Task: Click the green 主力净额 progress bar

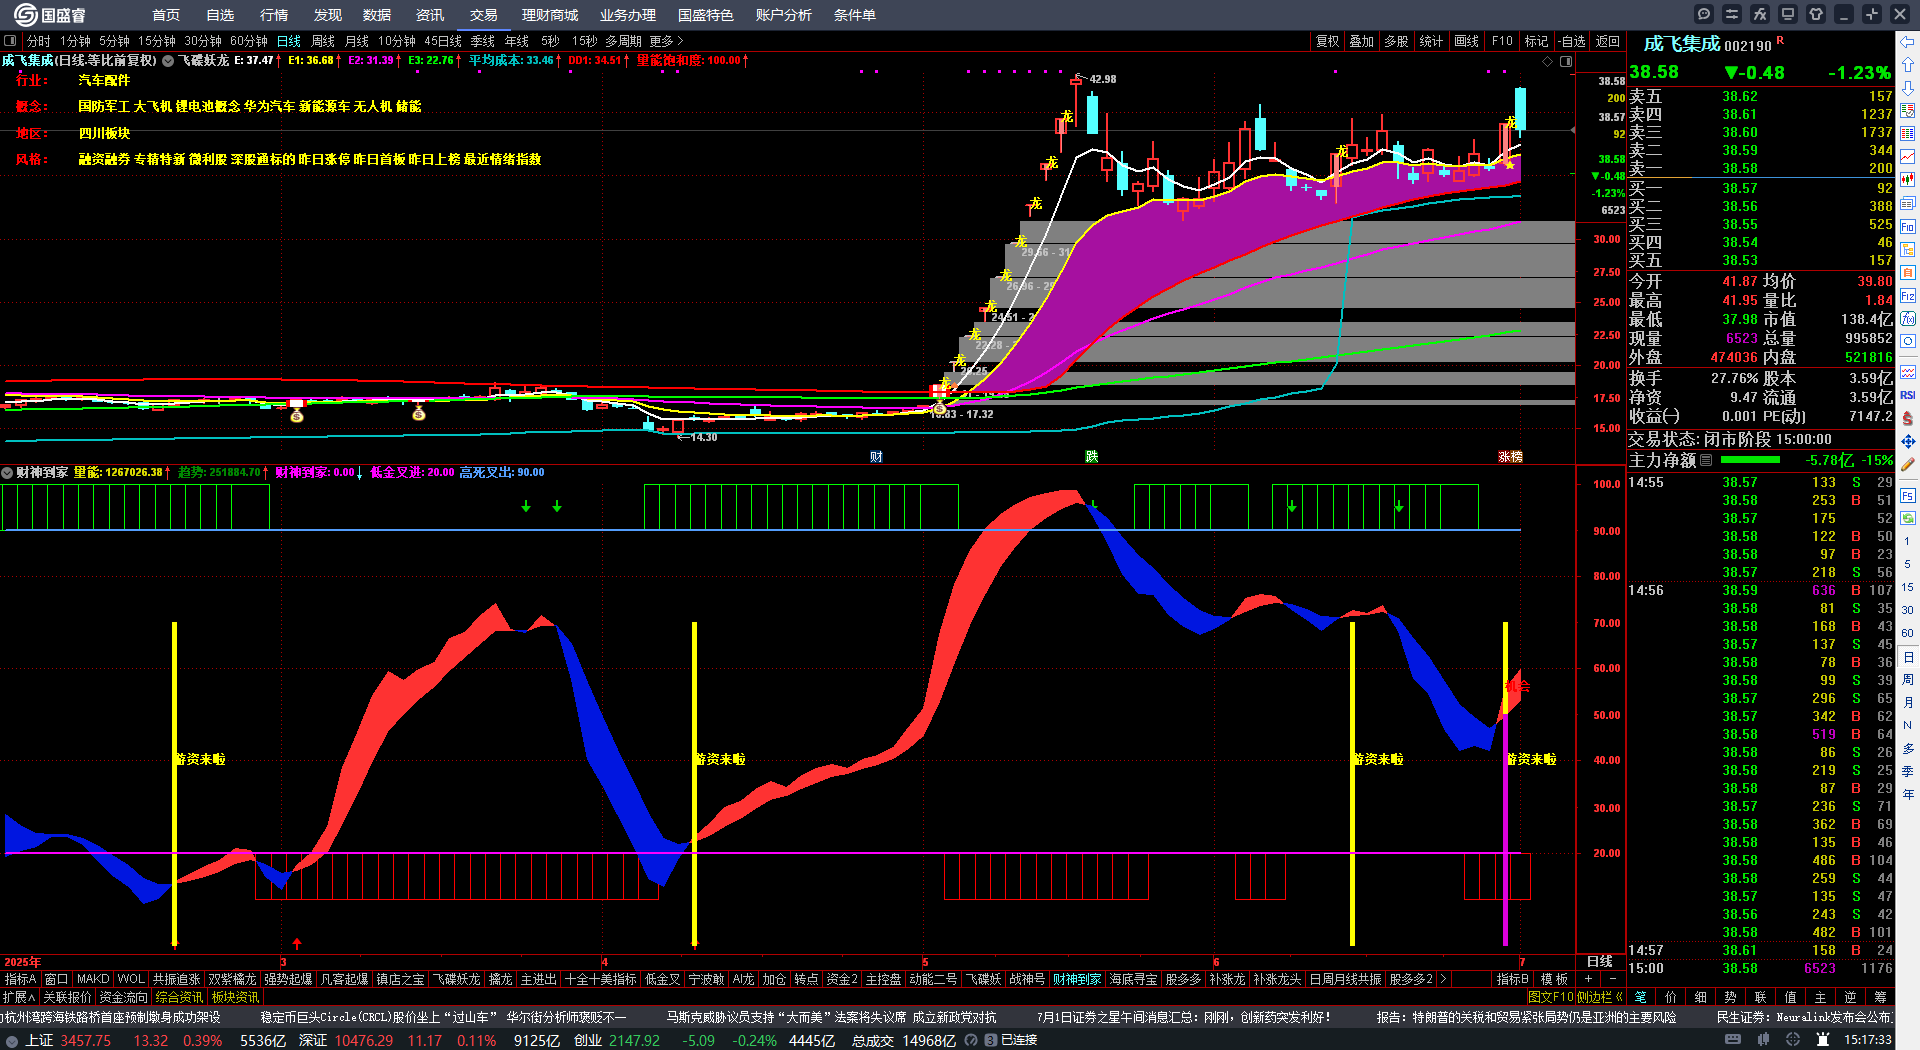Action: coord(1750,460)
